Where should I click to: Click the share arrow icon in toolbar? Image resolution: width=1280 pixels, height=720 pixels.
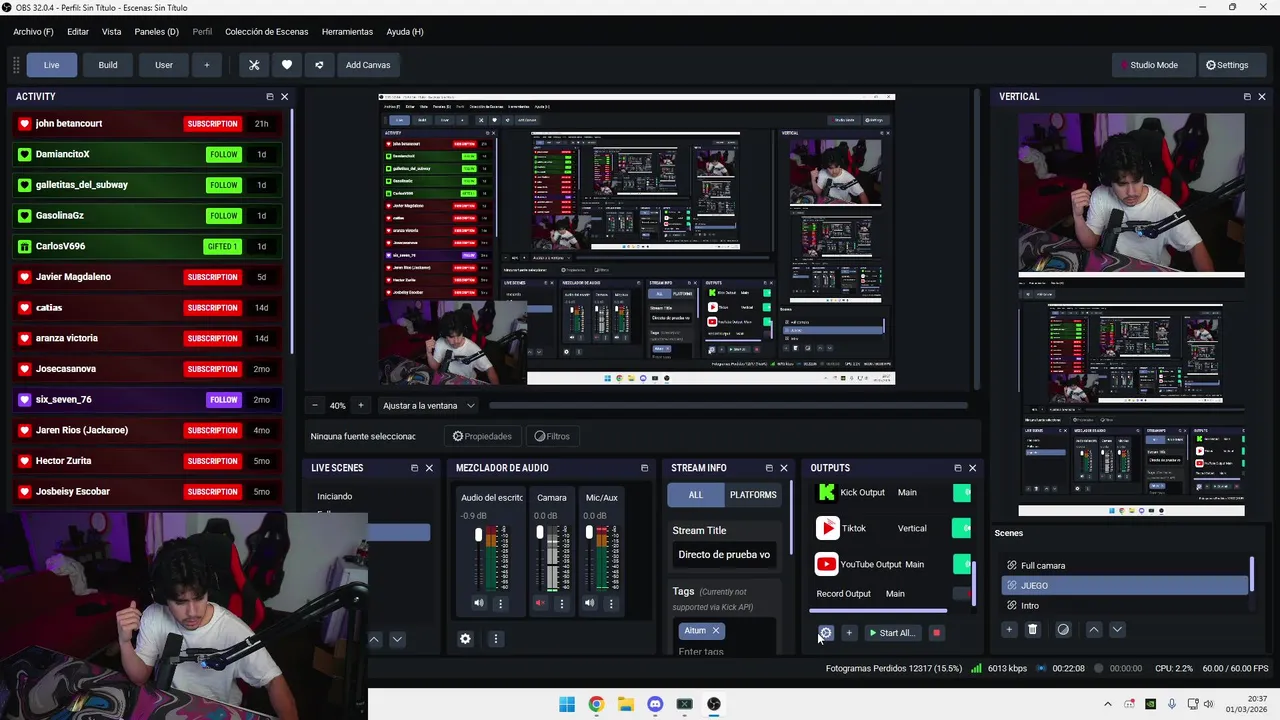[x=319, y=65]
